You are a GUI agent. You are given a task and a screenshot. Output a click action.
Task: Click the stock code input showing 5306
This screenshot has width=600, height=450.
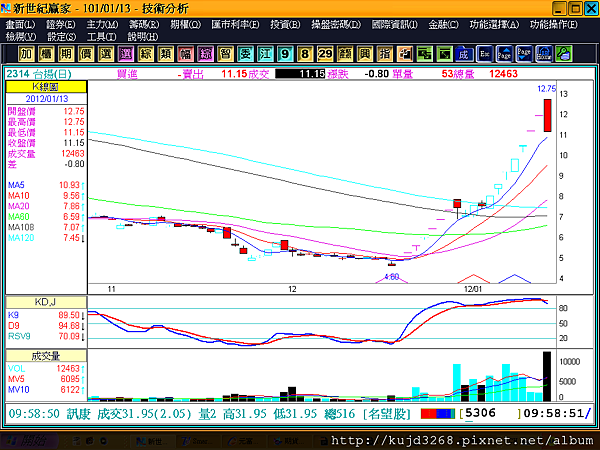point(491,413)
